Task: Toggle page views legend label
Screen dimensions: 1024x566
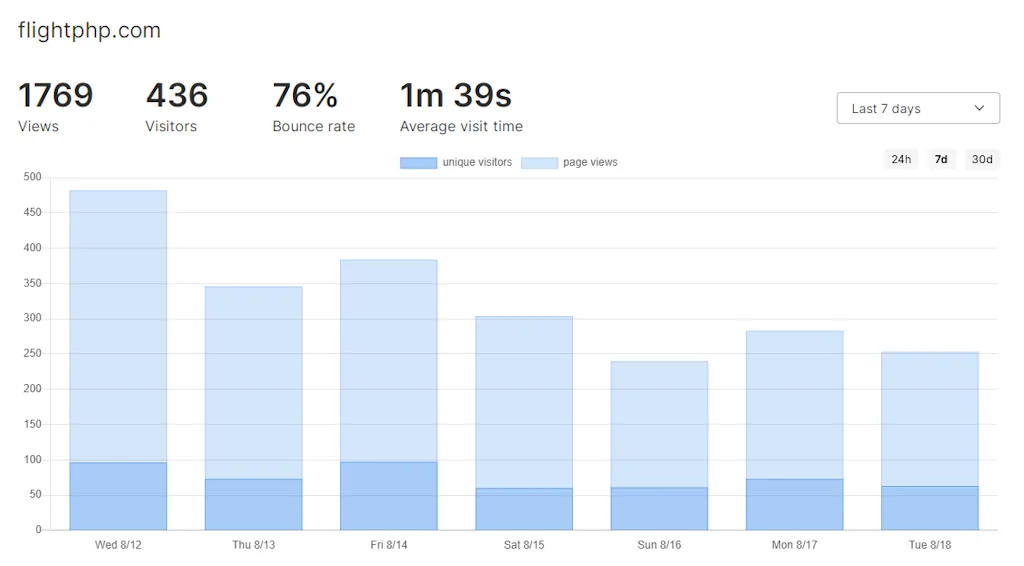Action: (590, 163)
